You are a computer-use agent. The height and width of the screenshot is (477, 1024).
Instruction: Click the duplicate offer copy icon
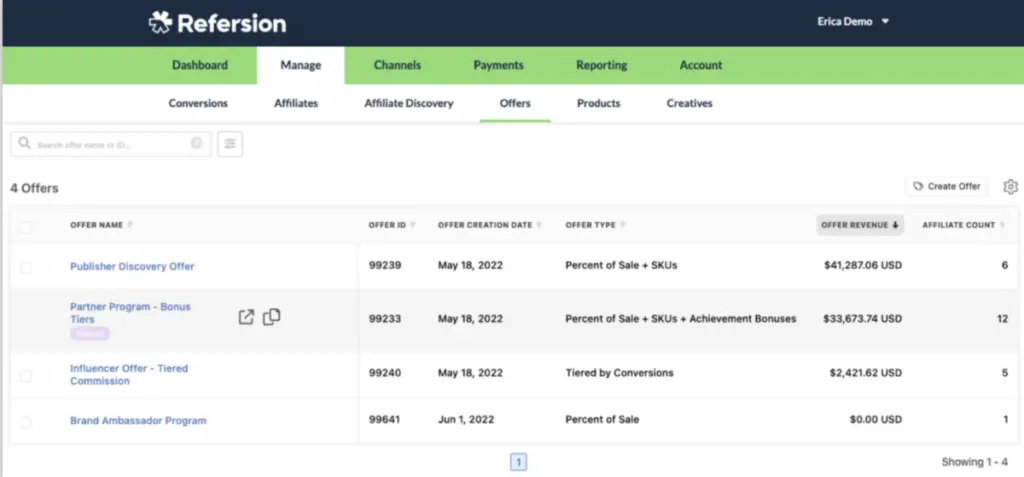click(x=271, y=317)
